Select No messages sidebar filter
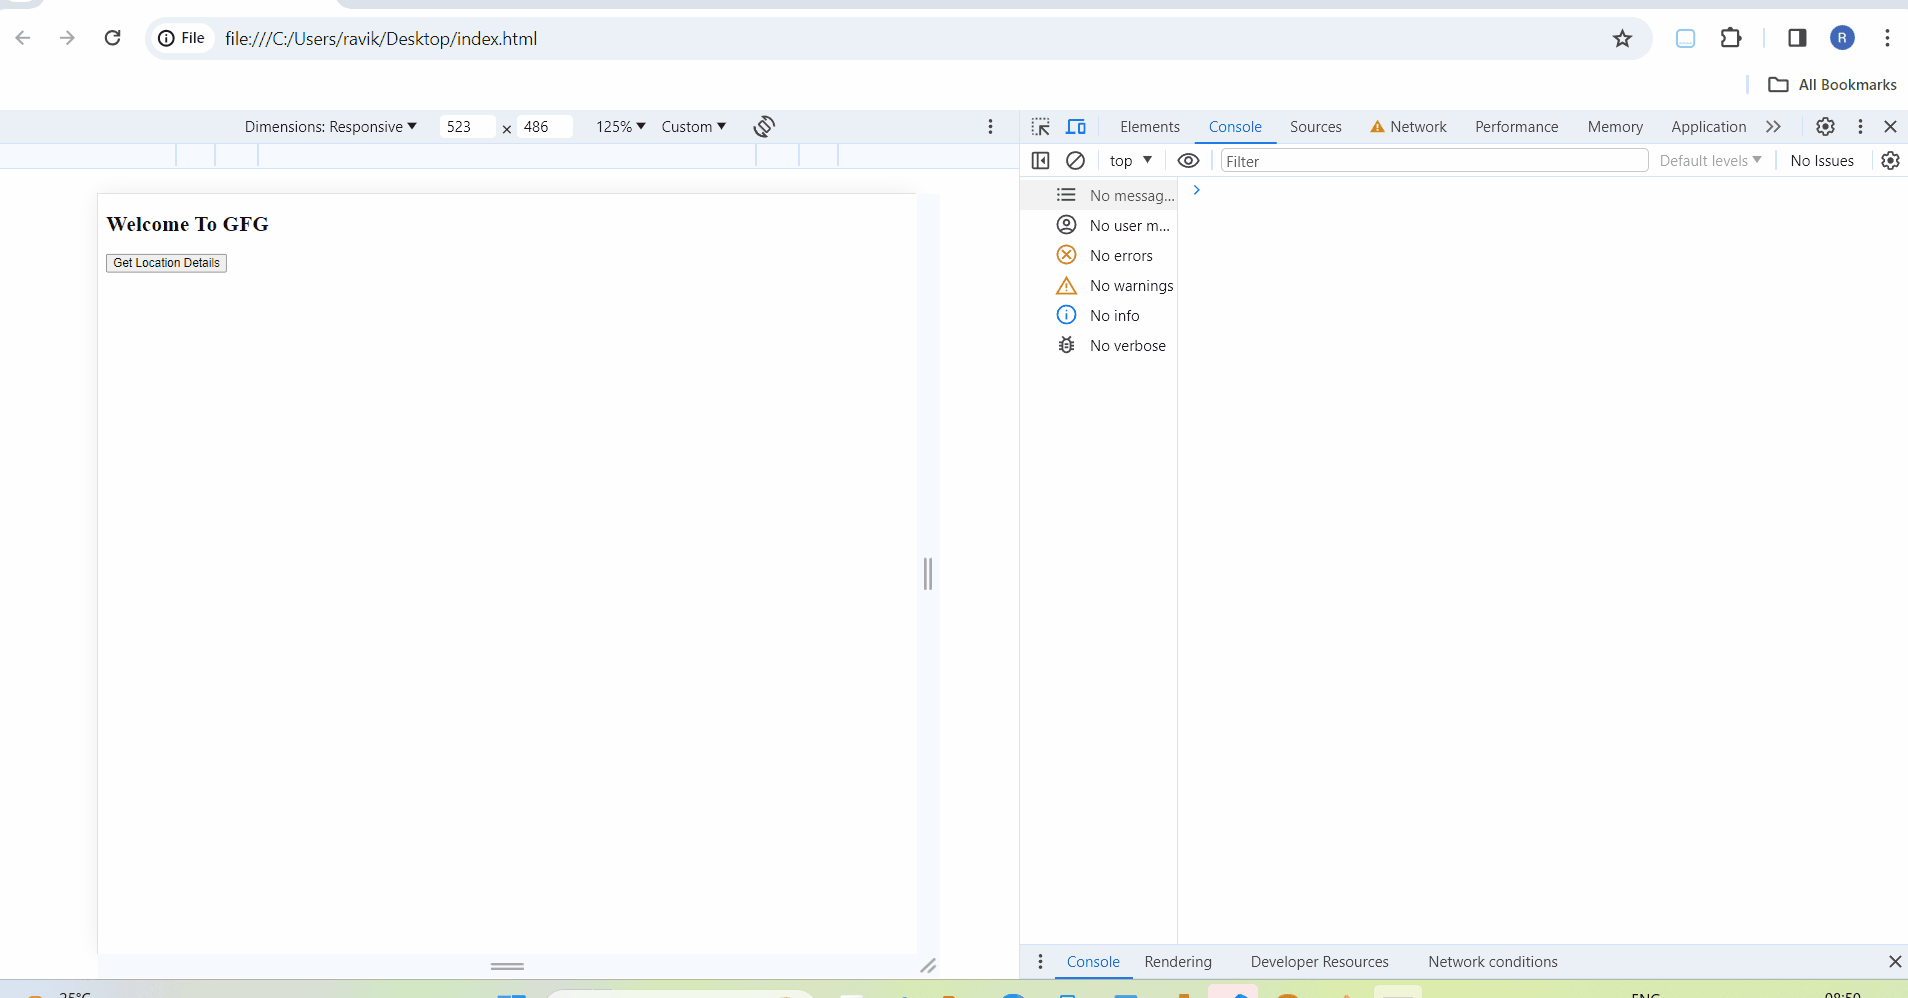1908x998 pixels. tap(1099, 195)
